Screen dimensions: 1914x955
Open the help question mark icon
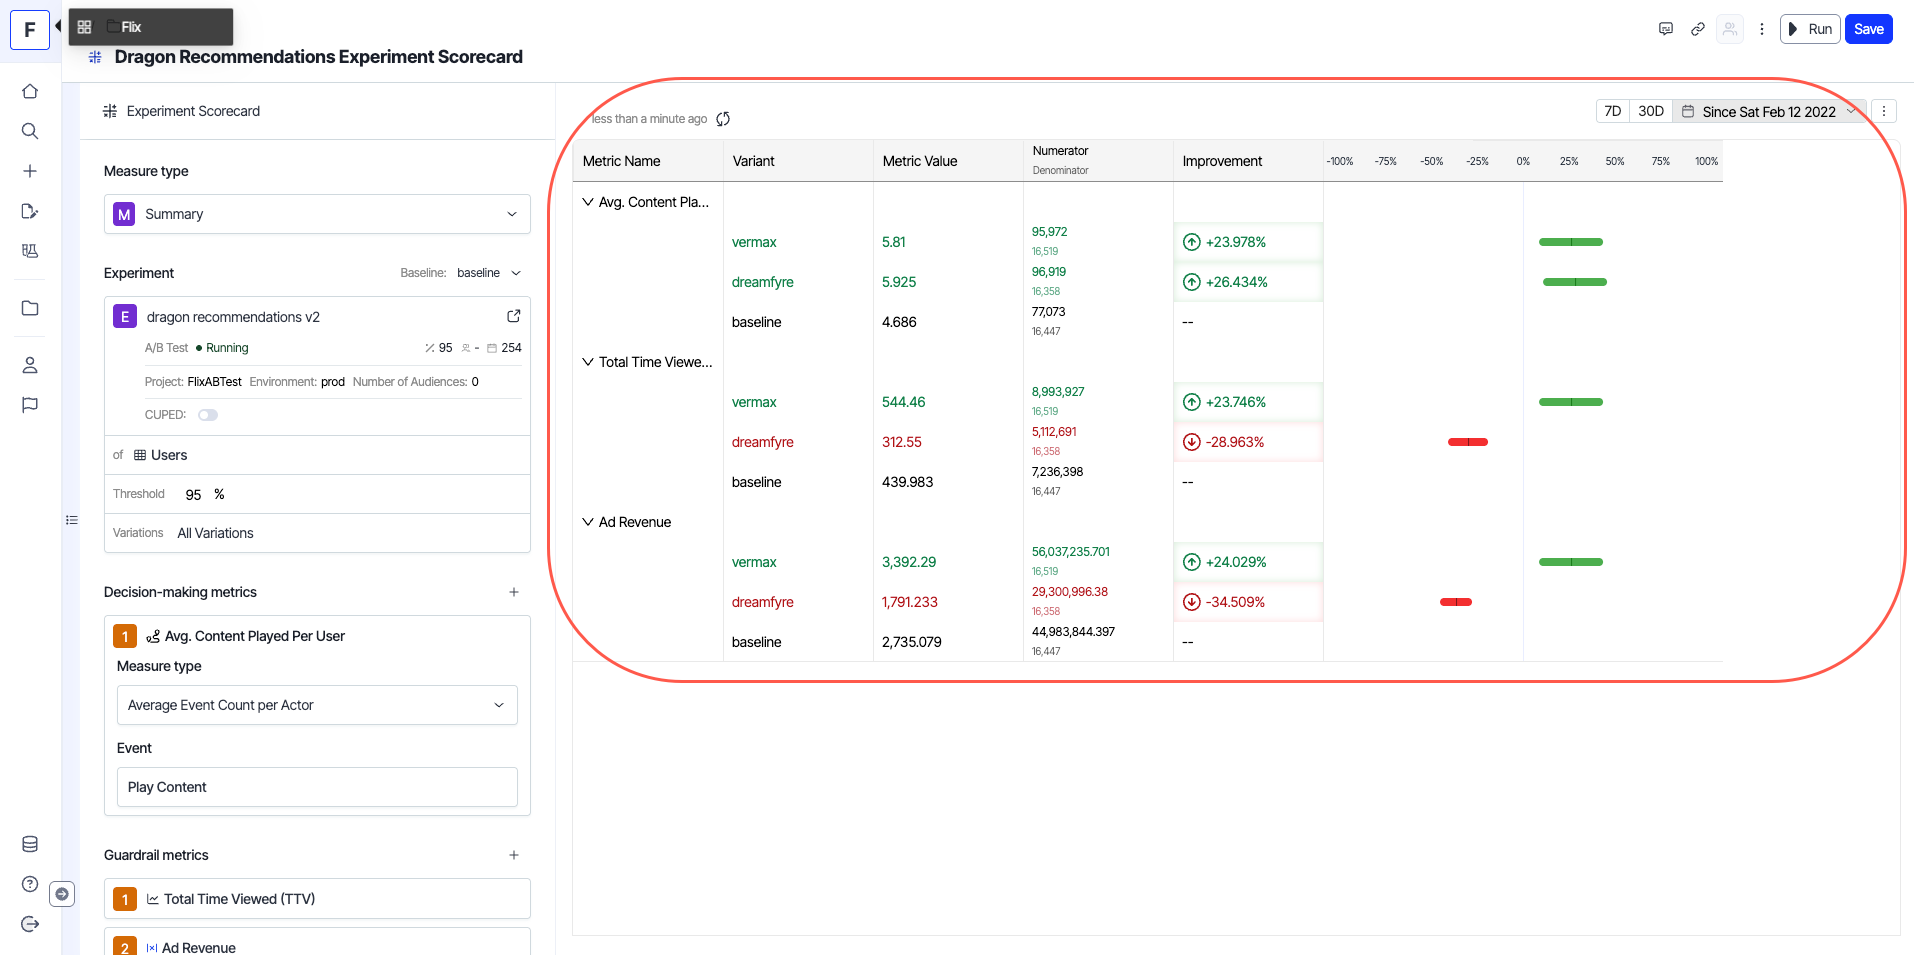[30, 884]
